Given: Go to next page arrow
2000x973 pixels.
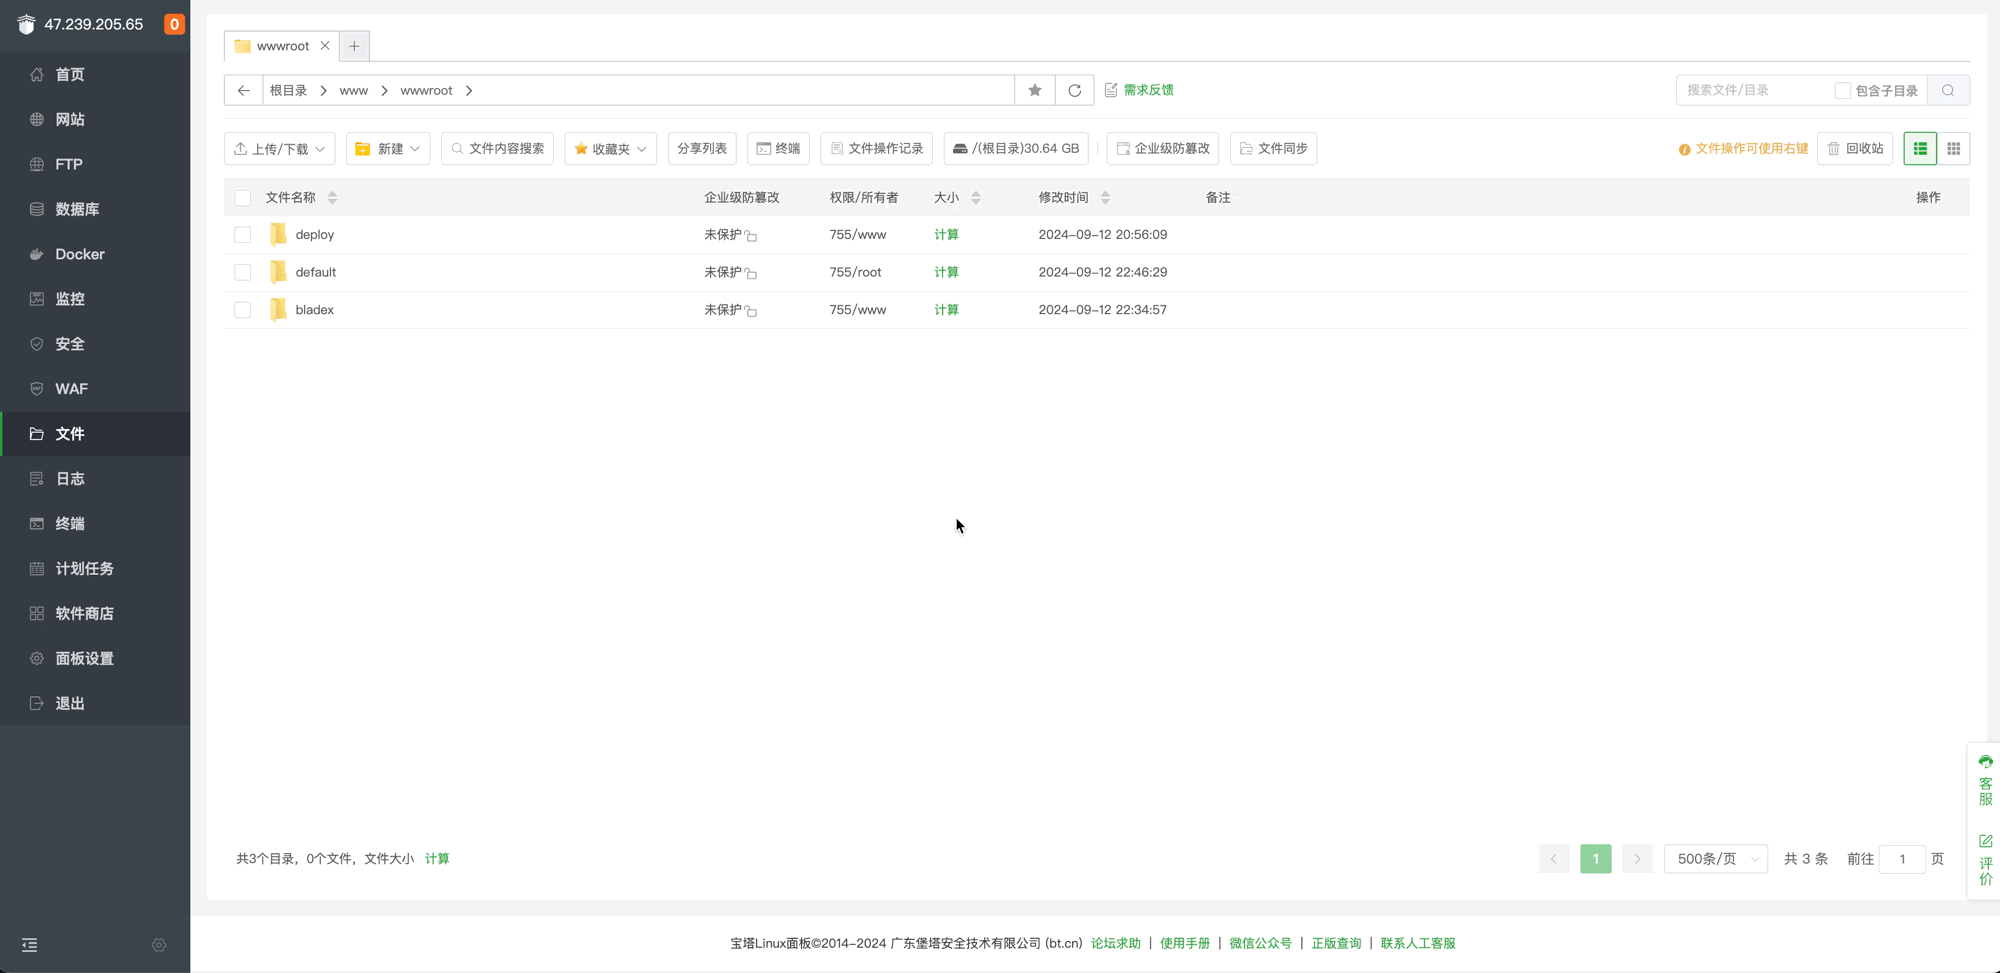Looking at the screenshot, I should 1637,859.
